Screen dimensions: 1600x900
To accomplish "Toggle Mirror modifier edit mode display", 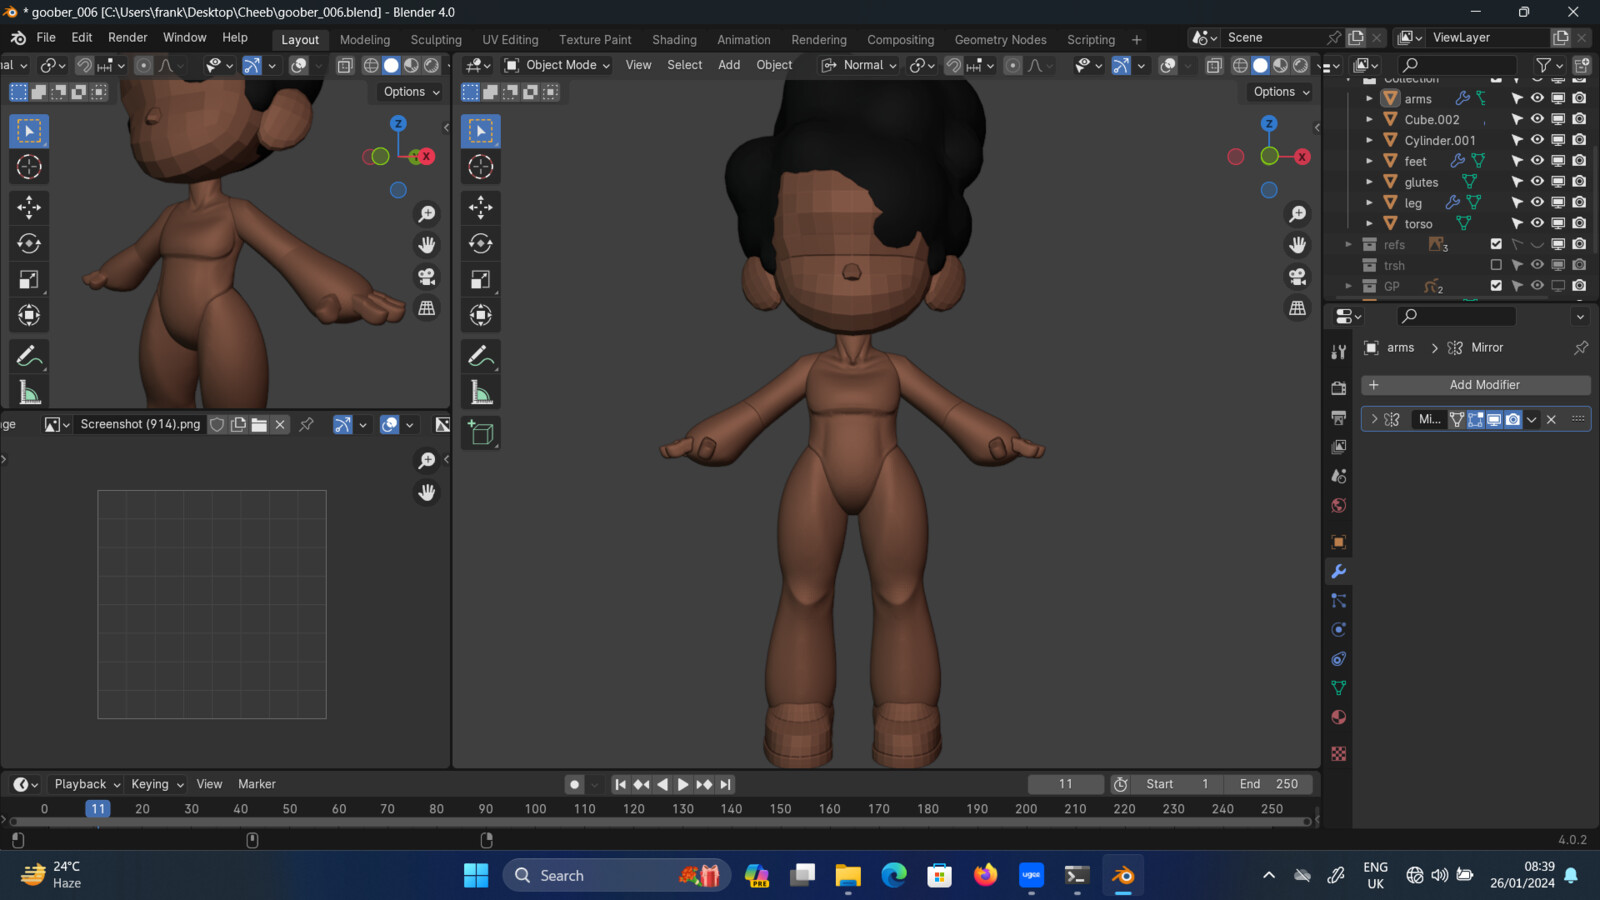I will point(1475,420).
